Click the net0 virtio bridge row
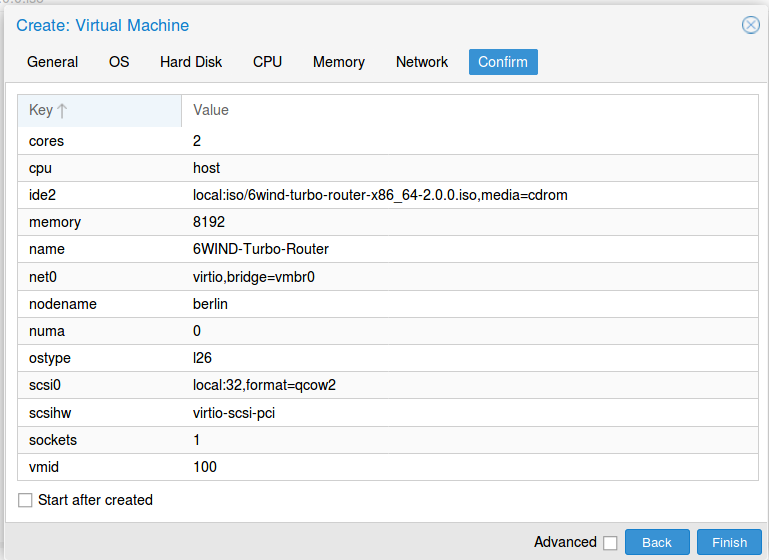Viewport: 769px width, 560px height. [380, 276]
